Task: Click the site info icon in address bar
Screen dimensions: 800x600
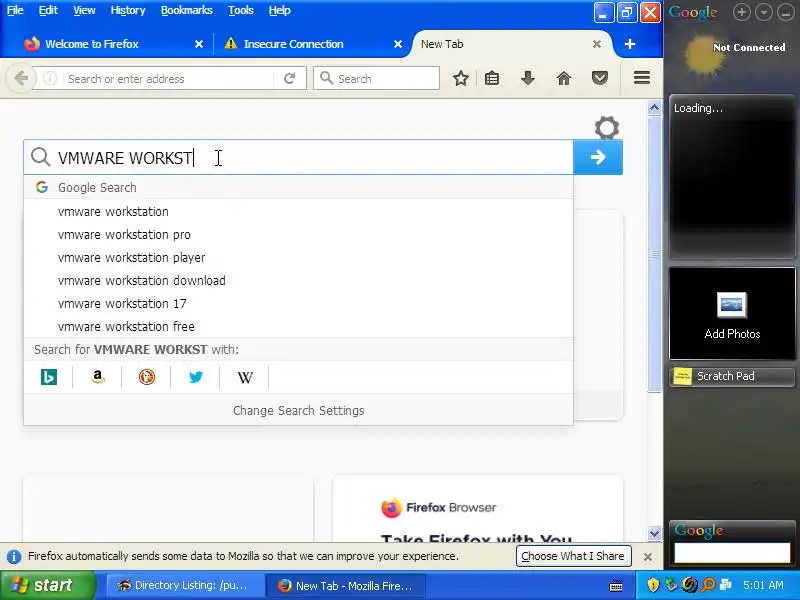Action: (x=49, y=79)
